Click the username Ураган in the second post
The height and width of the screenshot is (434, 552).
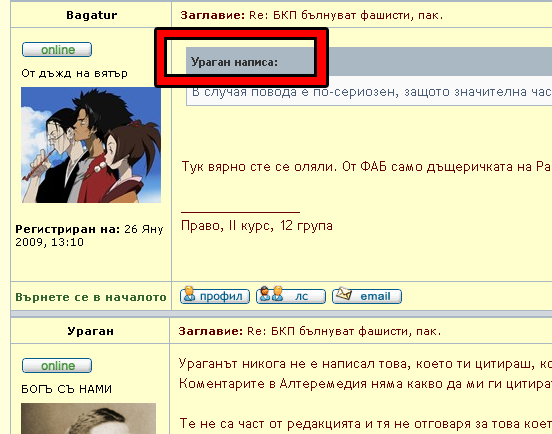click(x=90, y=331)
